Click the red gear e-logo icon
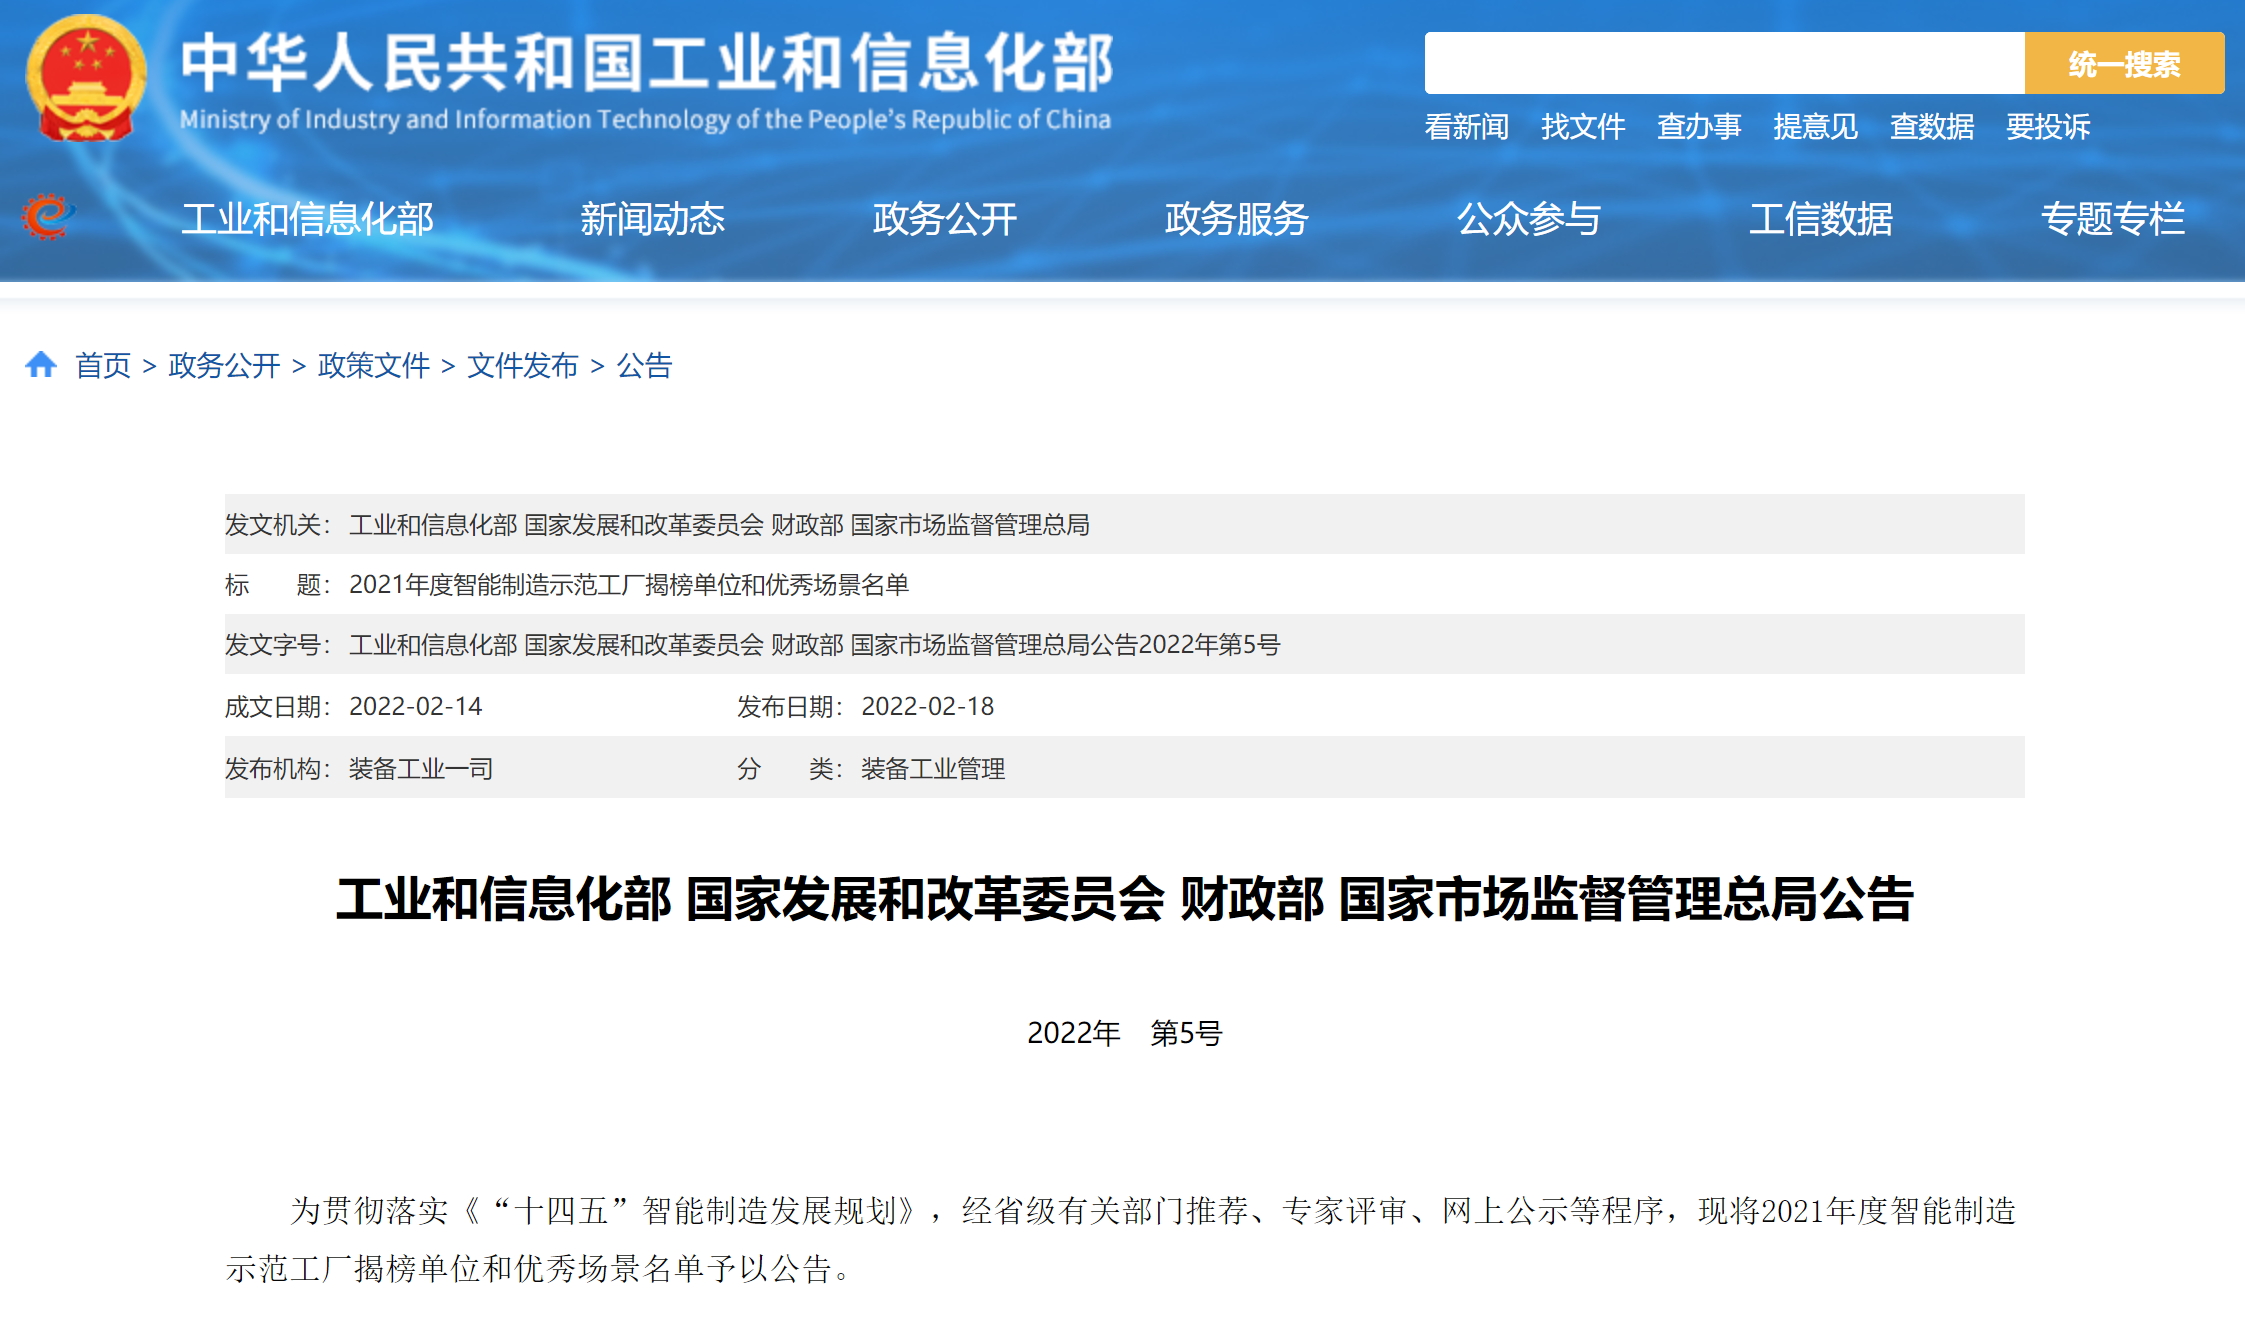This screenshot has width=2245, height=1321. 48,216
